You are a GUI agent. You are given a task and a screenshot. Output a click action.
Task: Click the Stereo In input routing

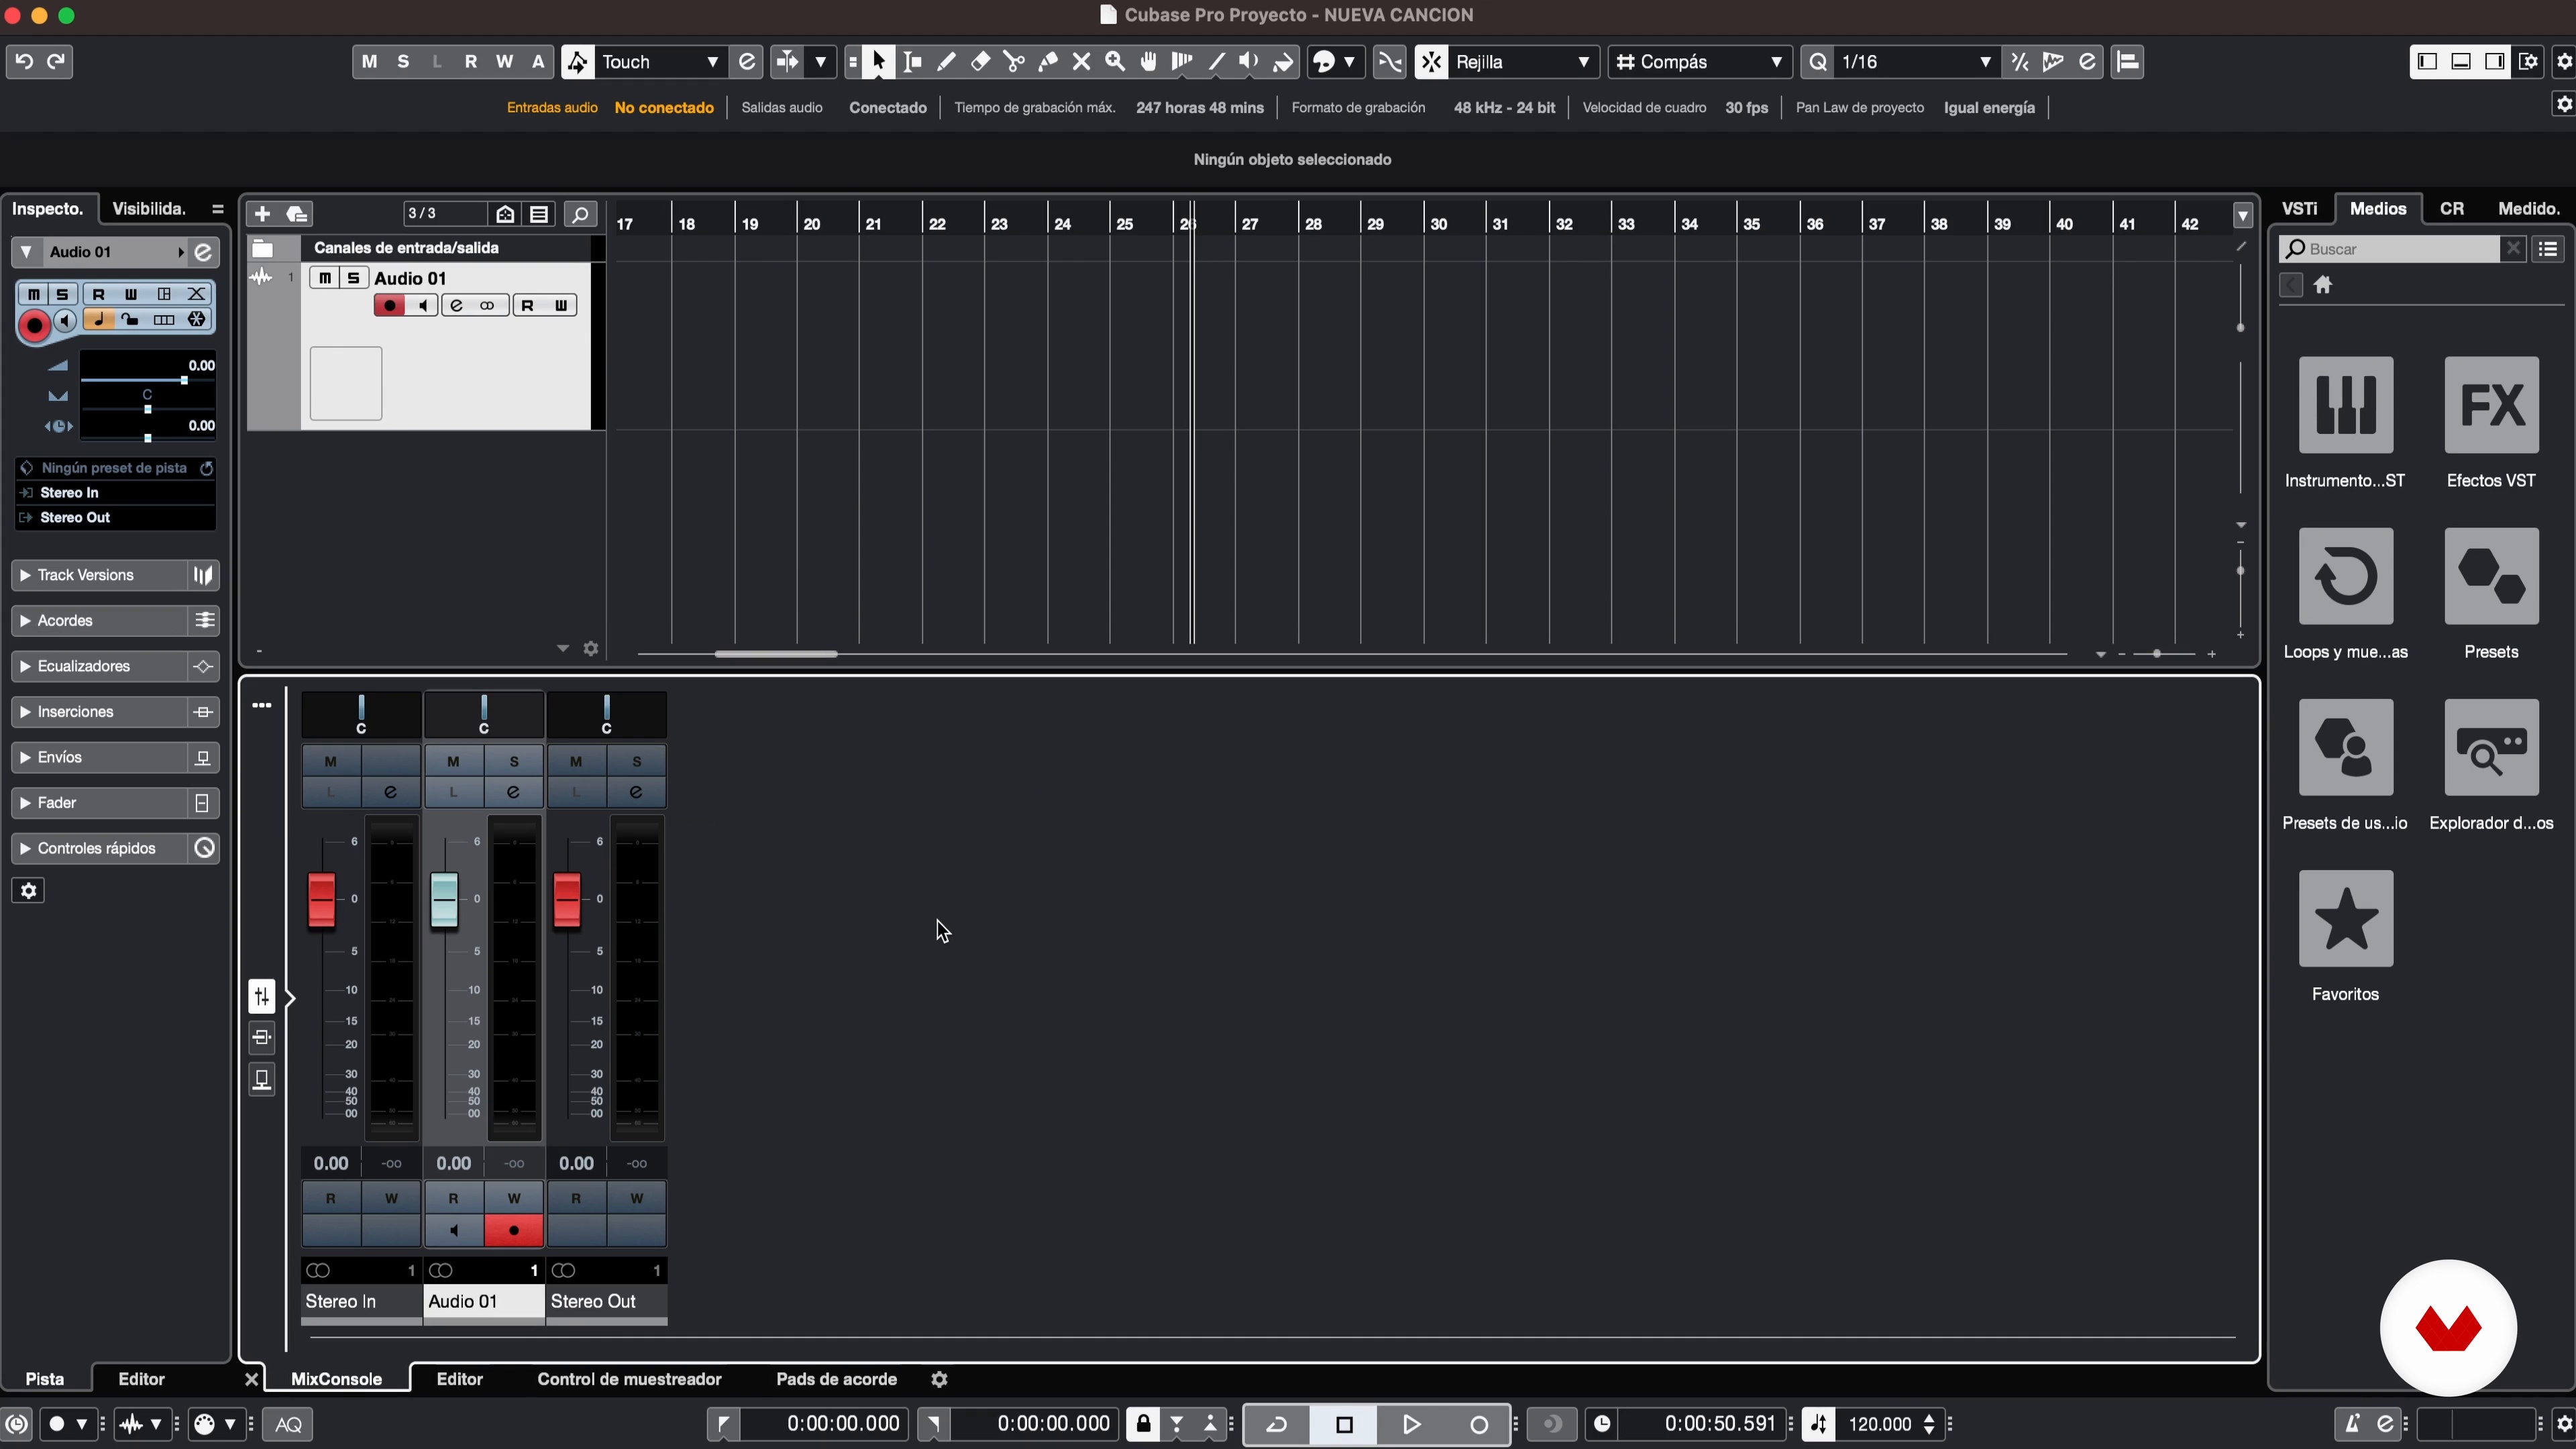[x=116, y=493]
